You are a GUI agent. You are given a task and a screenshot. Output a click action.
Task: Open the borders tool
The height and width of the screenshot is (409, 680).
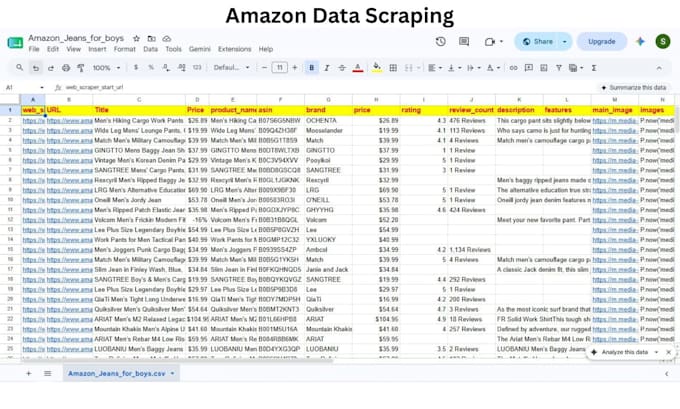coord(393,68)
